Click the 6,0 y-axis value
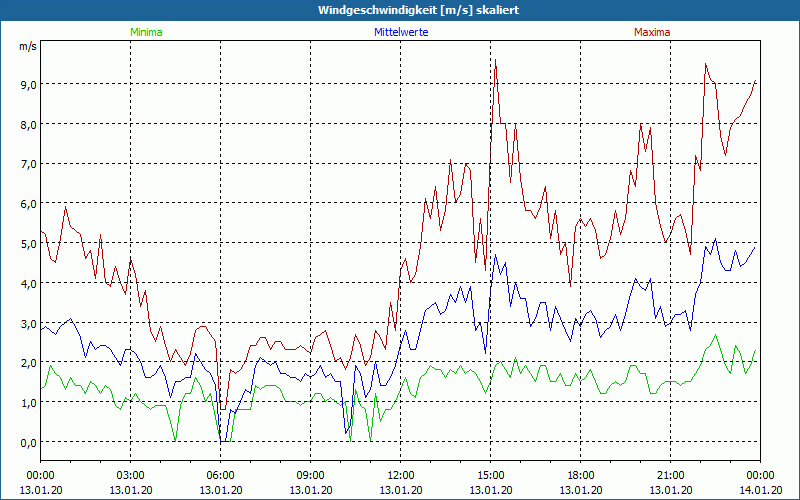800x500 pixels. (x=27, y=203)
